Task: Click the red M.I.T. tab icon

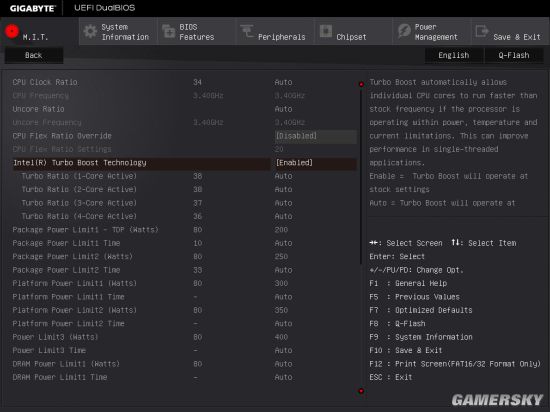Action: click(12, 31)
